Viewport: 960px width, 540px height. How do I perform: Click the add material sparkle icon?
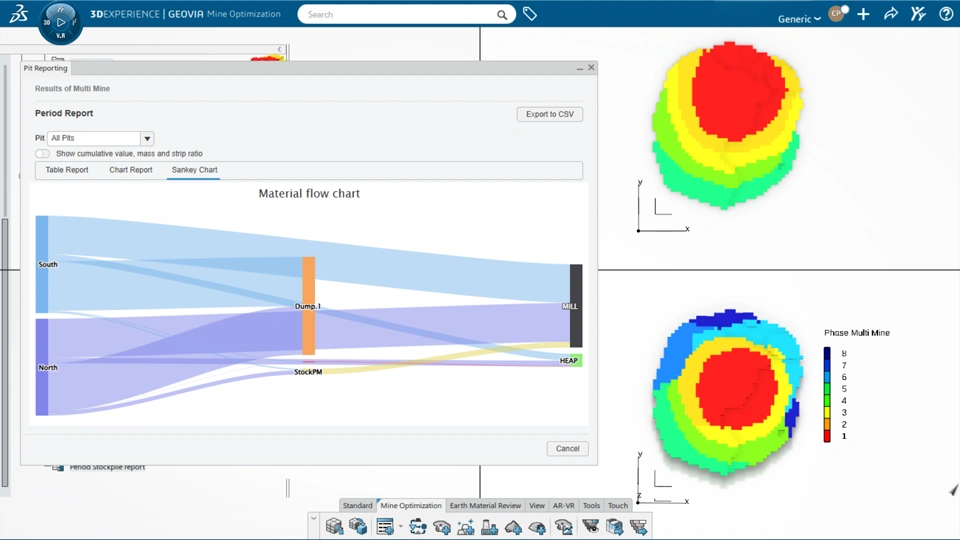point(465,527)
